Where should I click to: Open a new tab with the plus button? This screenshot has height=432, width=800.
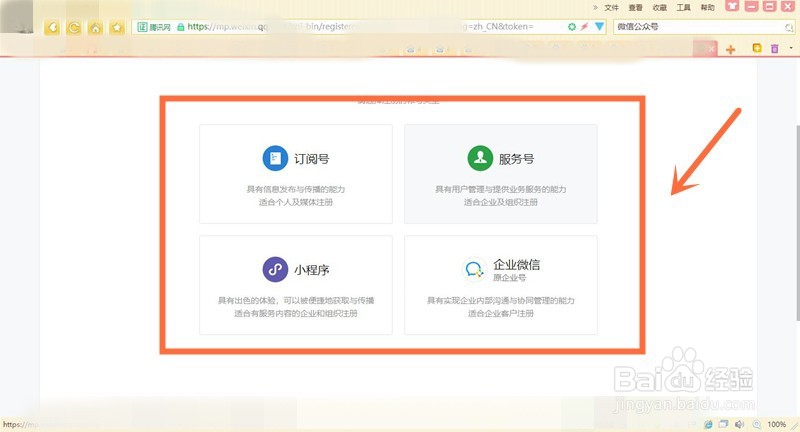click(731, 49)
